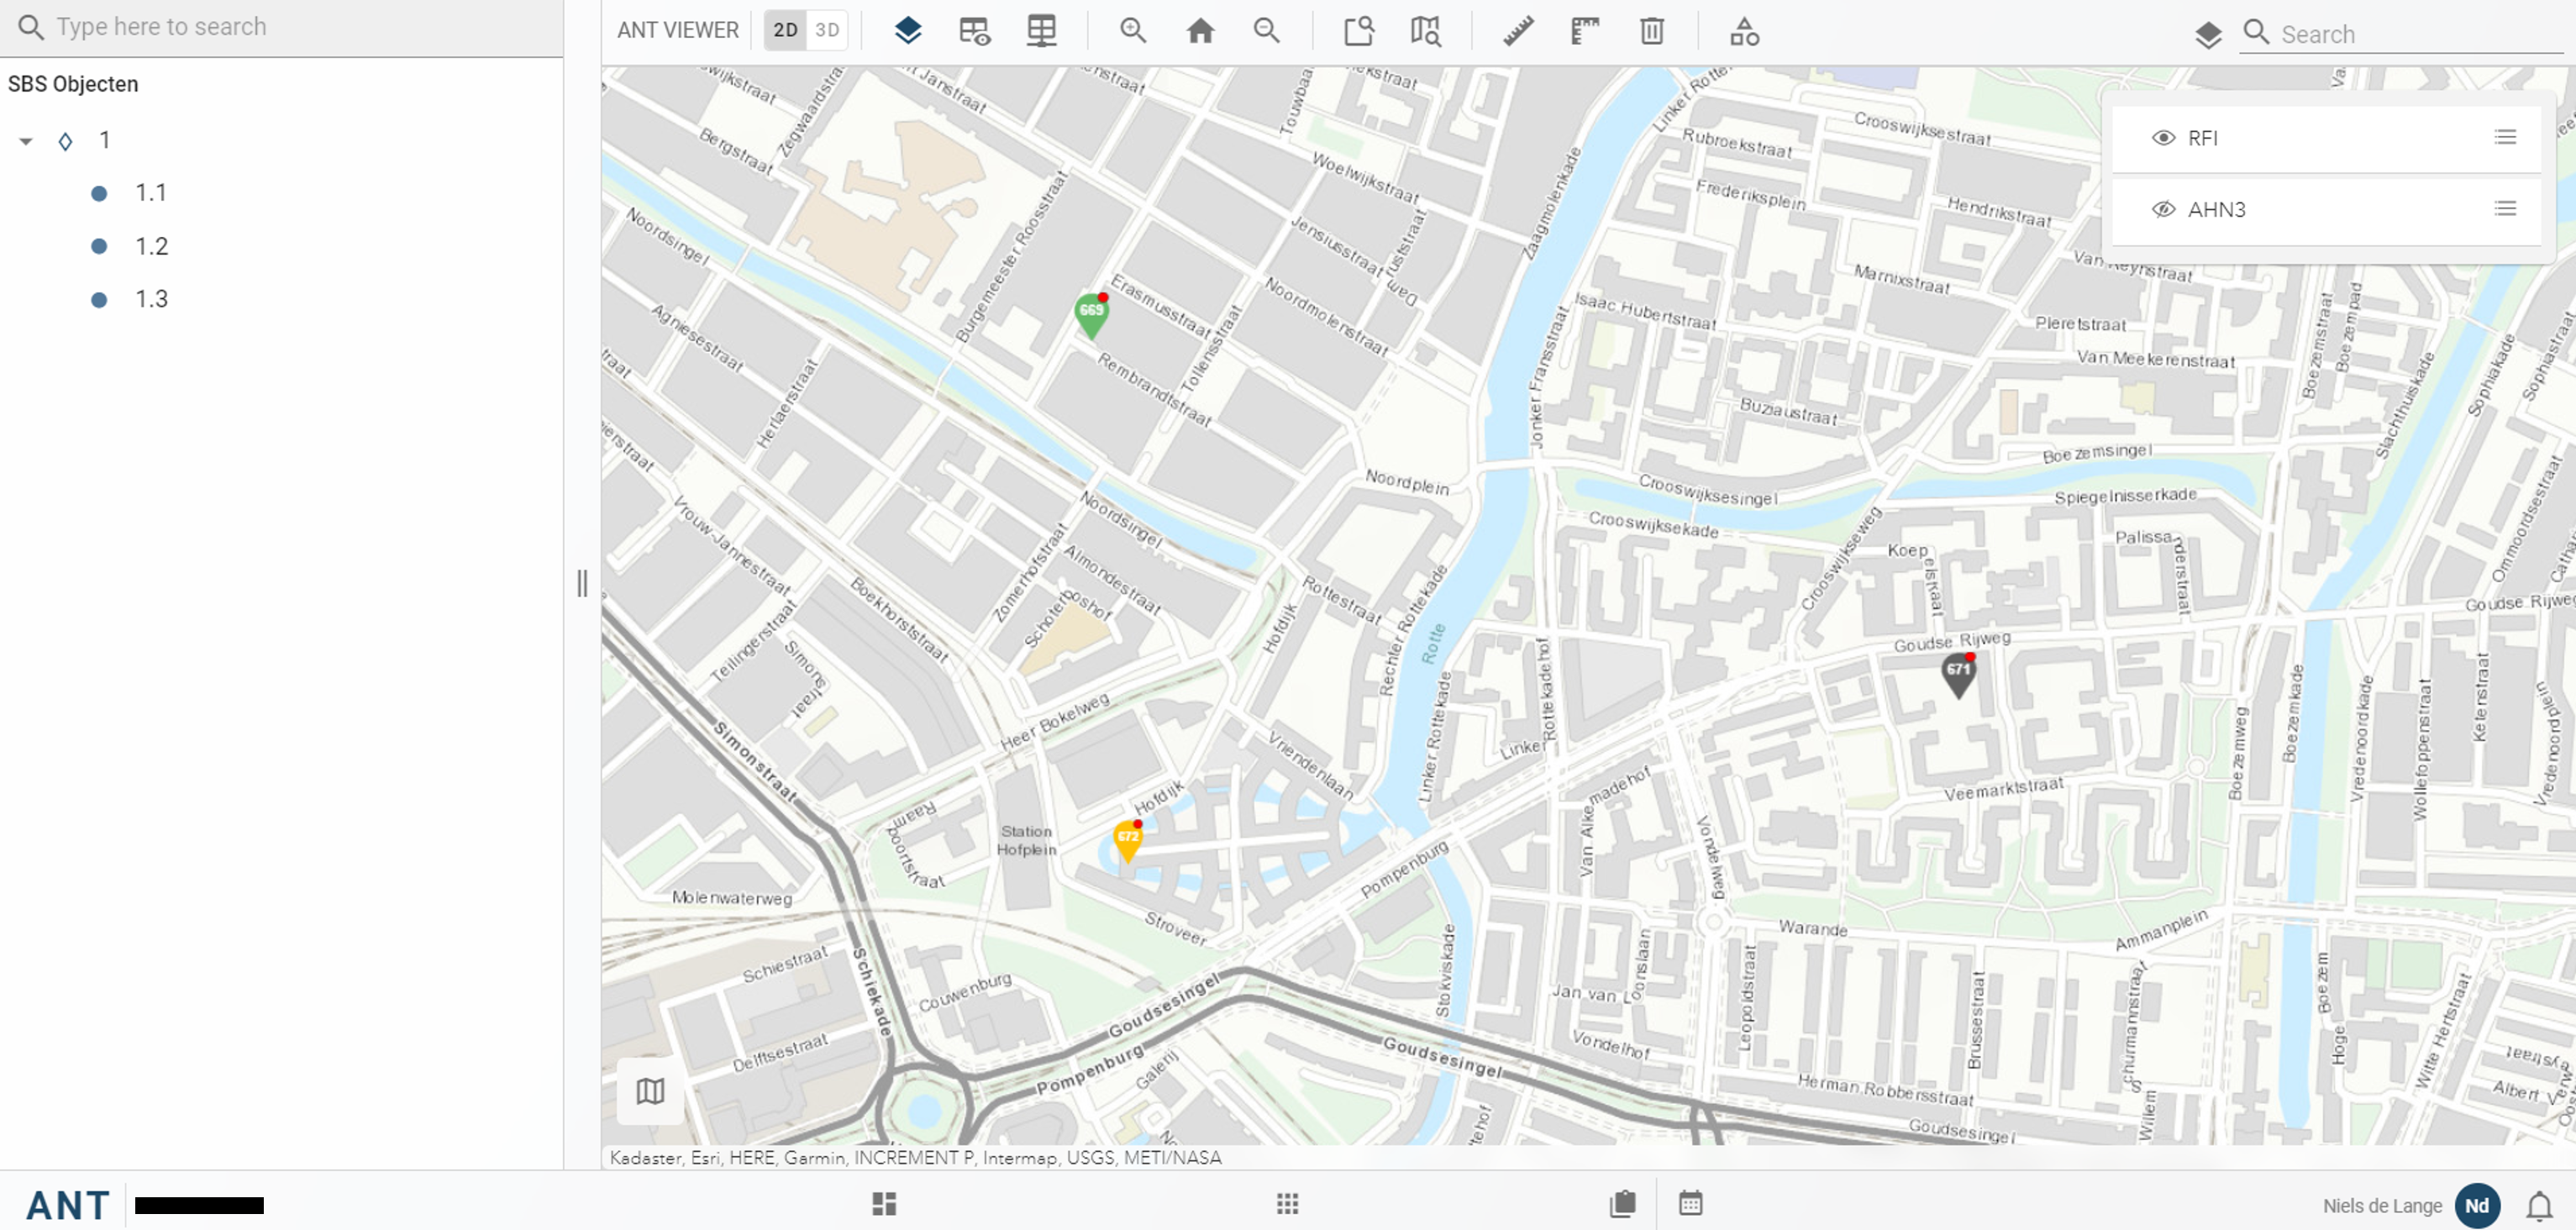Open the layers panel in viewer toolbar
2576x1230 pixels.
coord(907,31)
